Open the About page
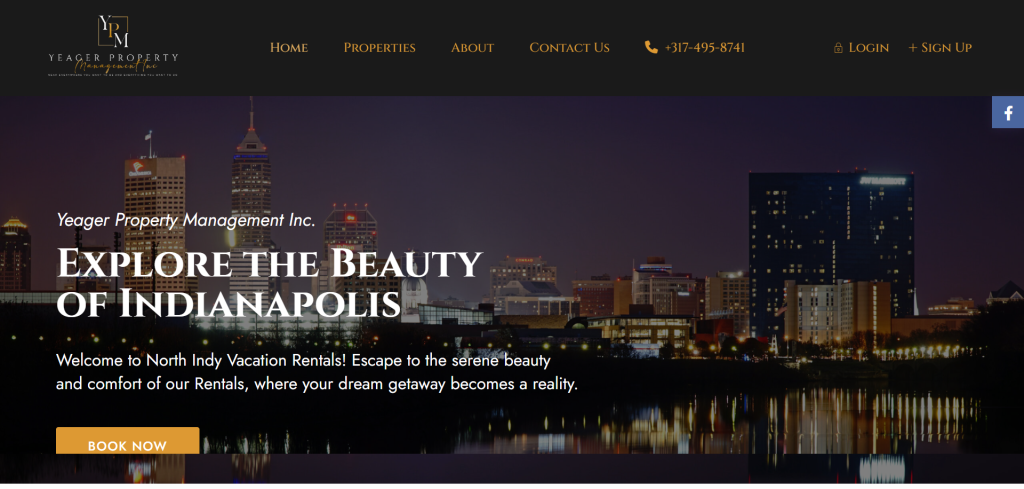This screenshot has width=1024, height=489. 472,48
